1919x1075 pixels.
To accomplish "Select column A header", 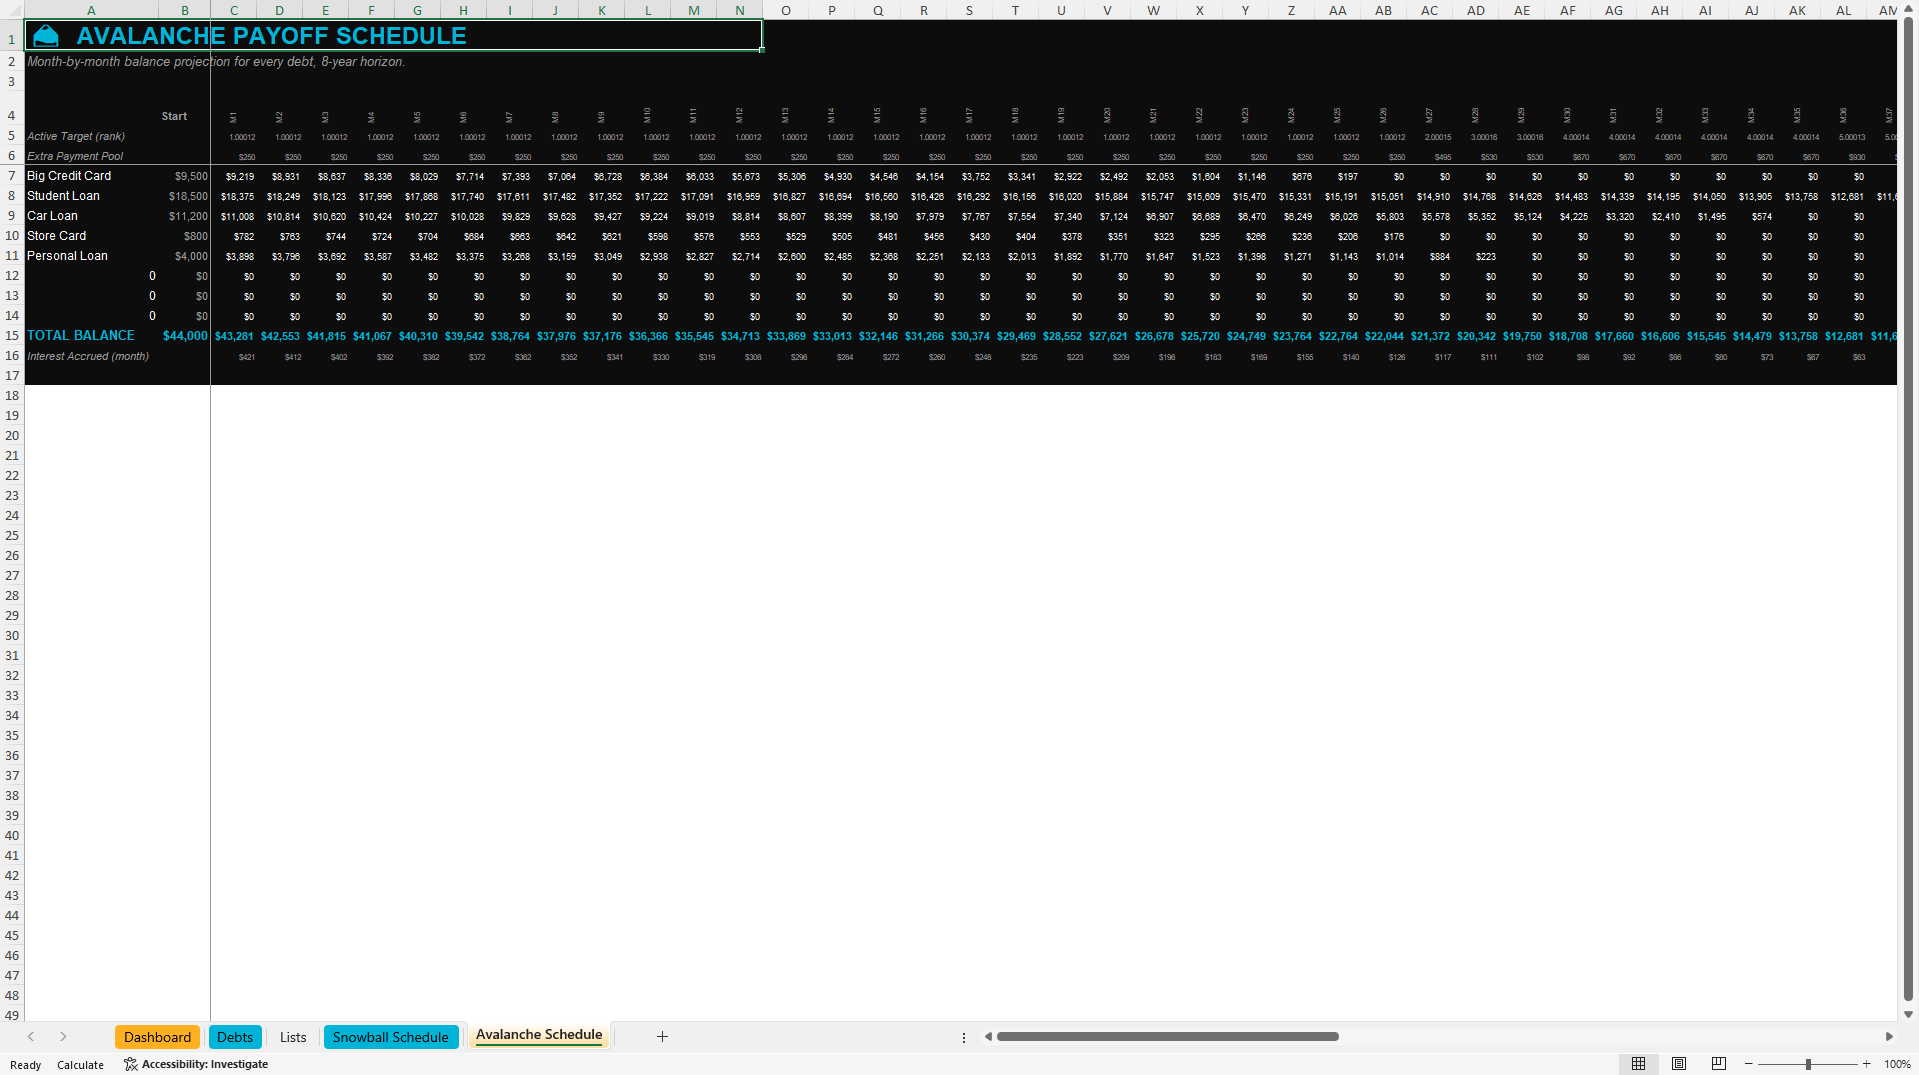I will point(91,10).
